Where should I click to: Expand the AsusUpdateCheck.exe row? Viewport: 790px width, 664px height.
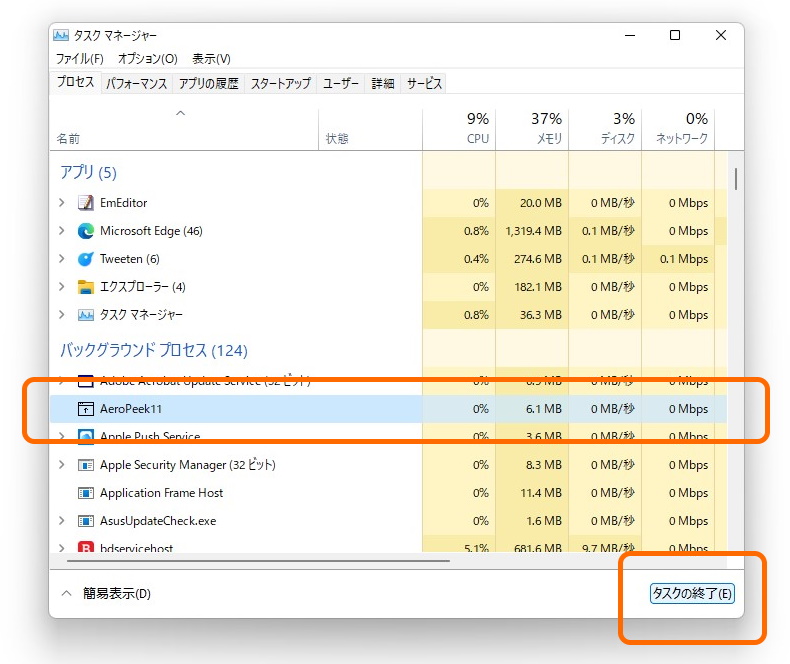click(x=61, y=520)
